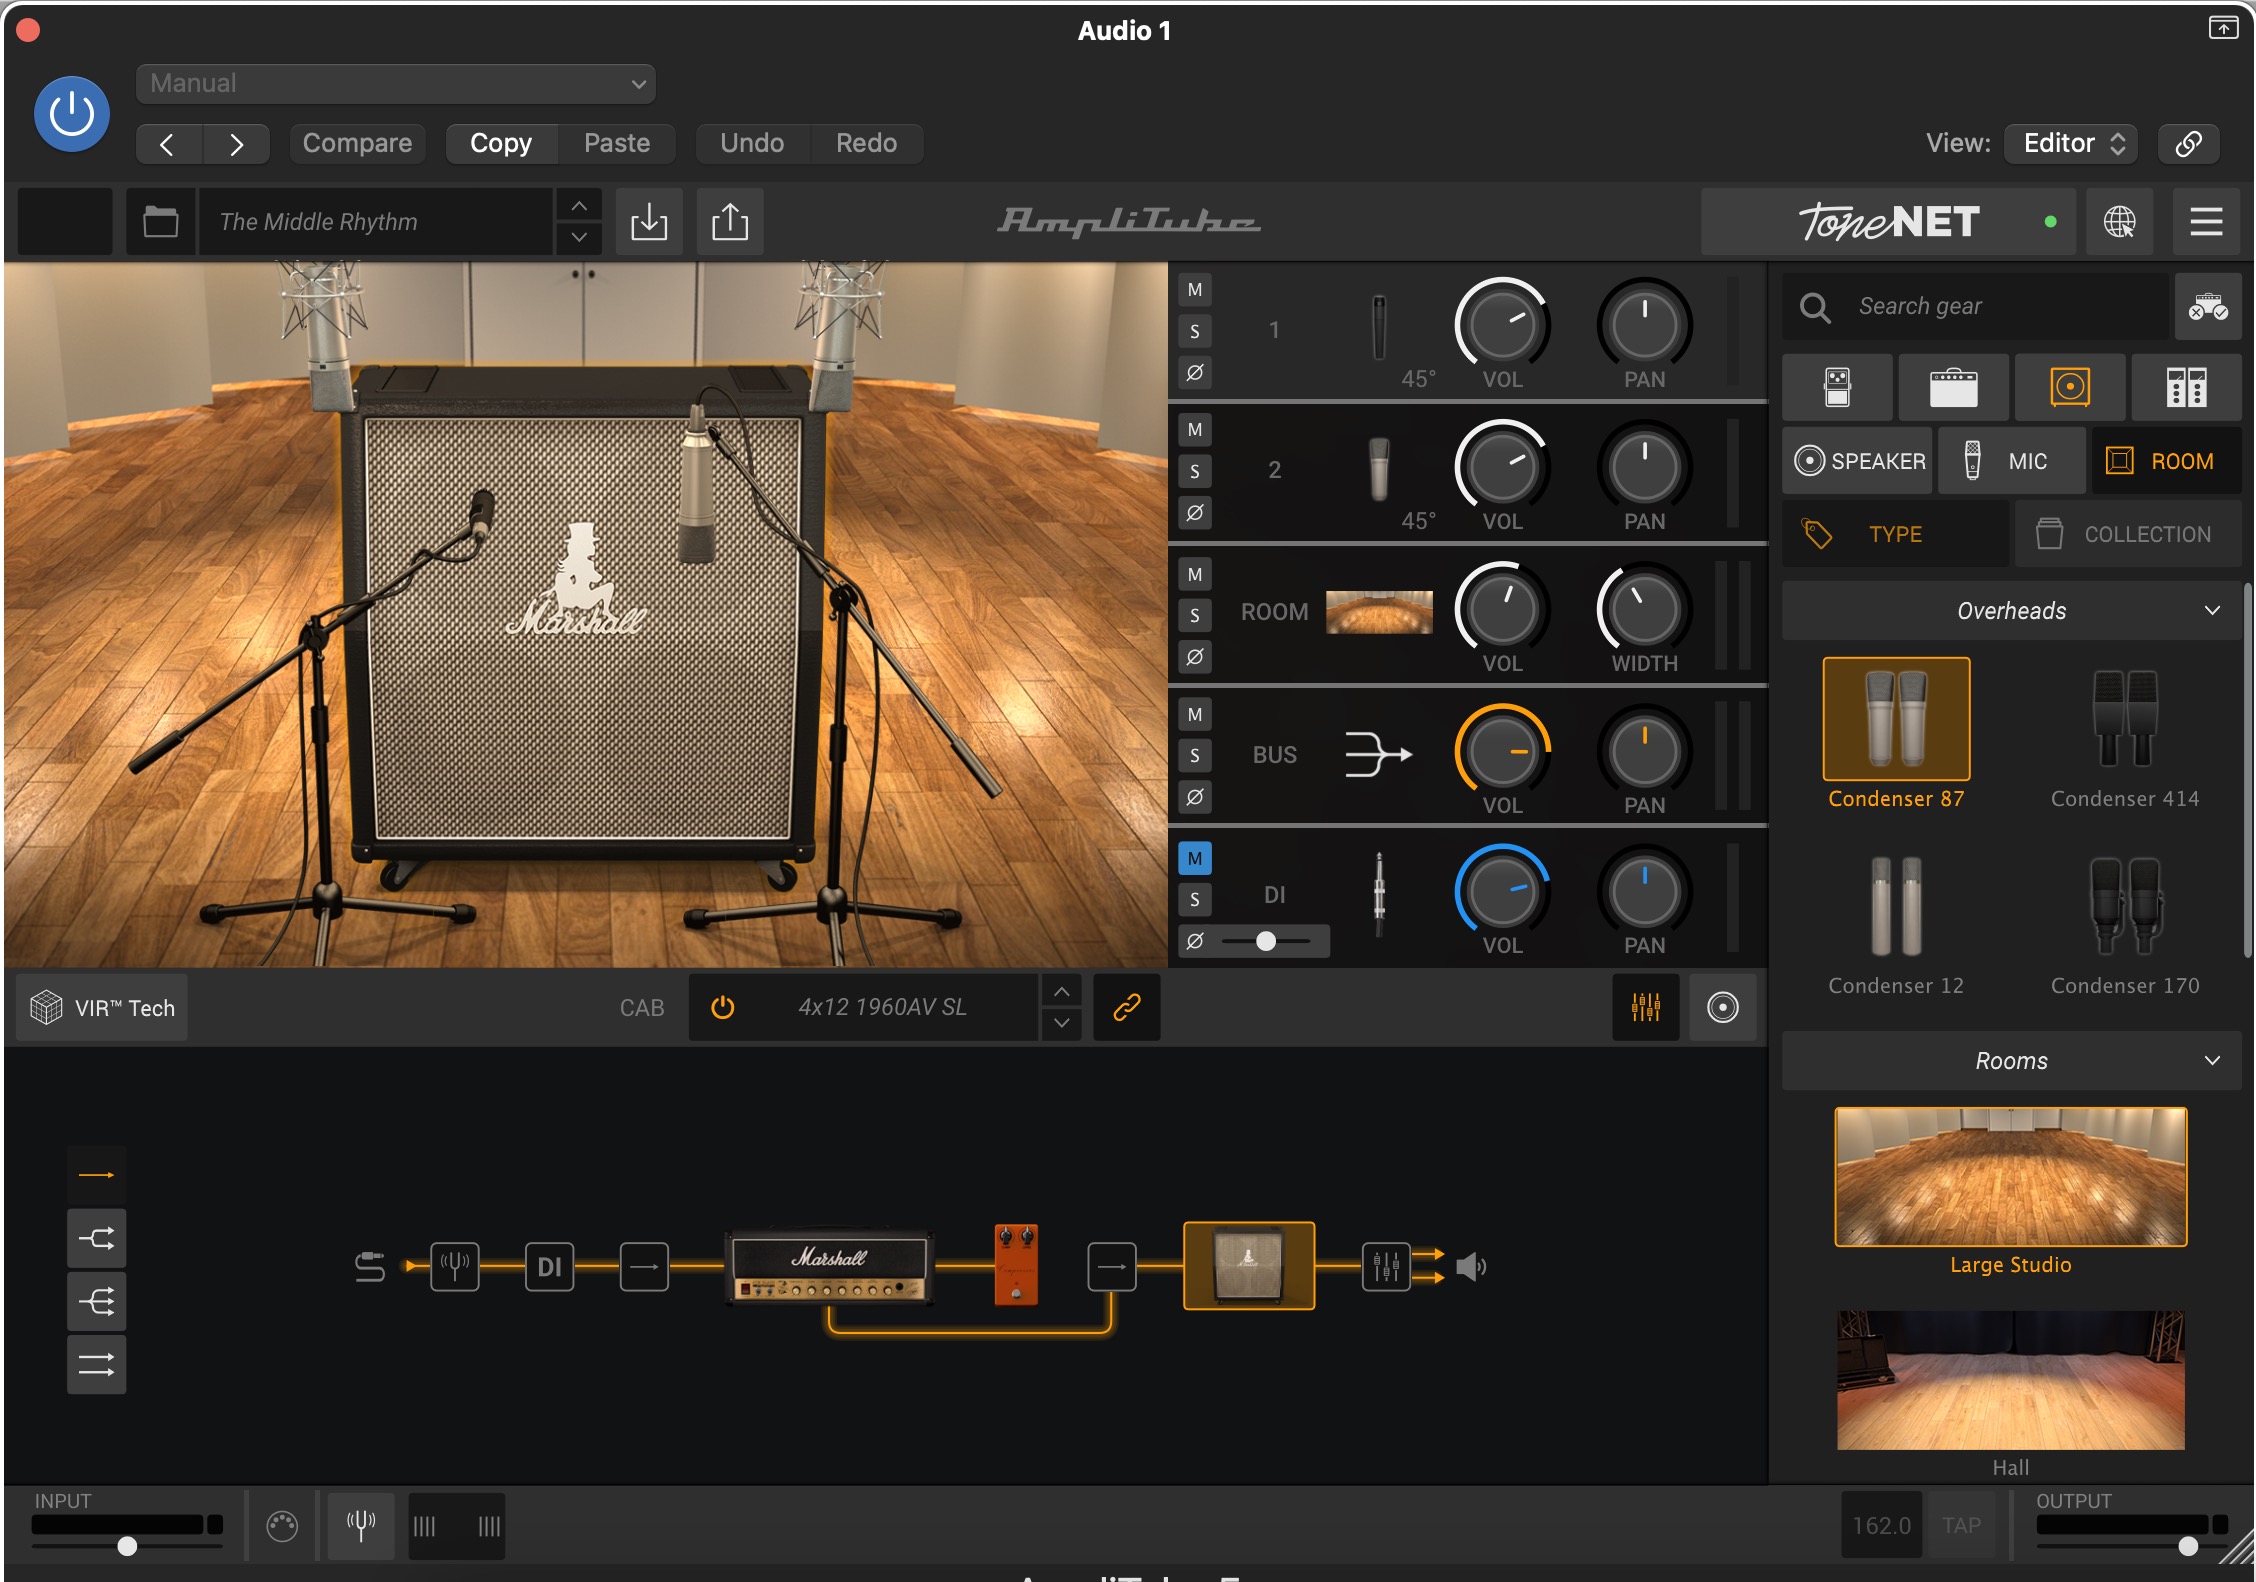Click the VIR Tech button
Viewport: 2256px width, 1582px height.
102,1008
